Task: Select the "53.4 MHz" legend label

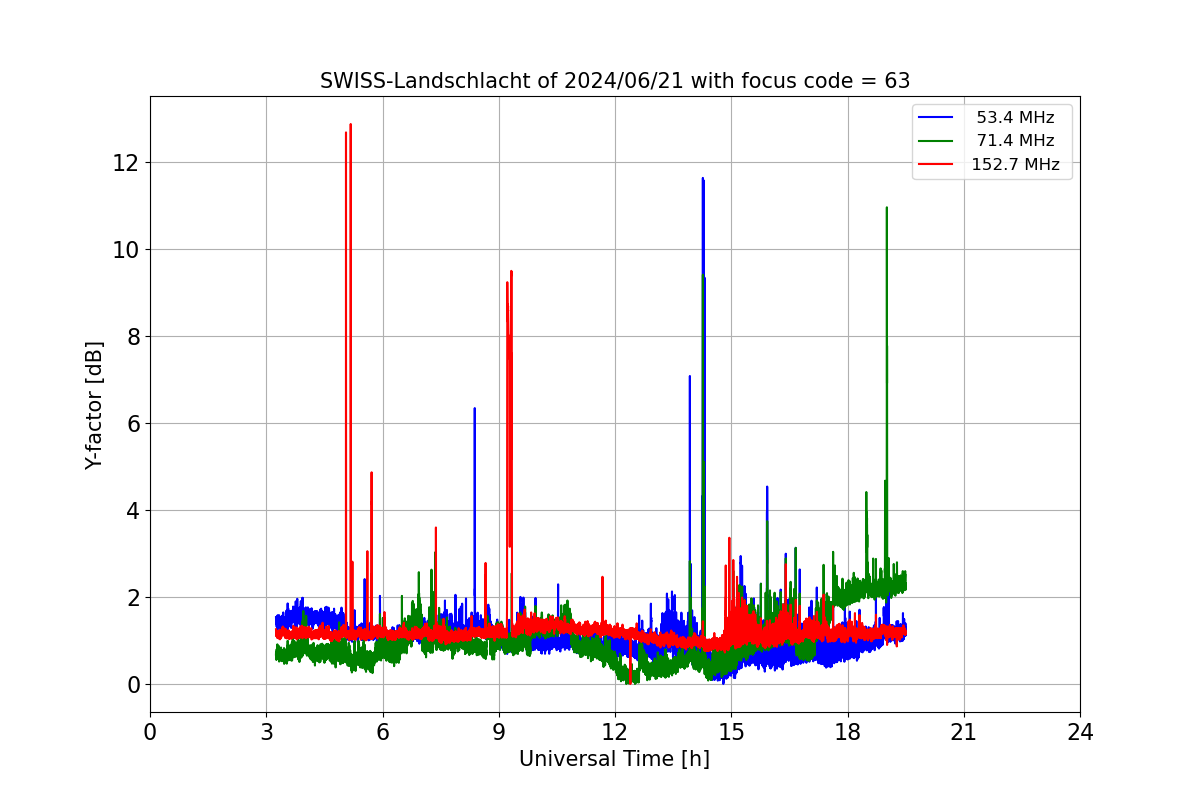Action: pos(1015,118)
